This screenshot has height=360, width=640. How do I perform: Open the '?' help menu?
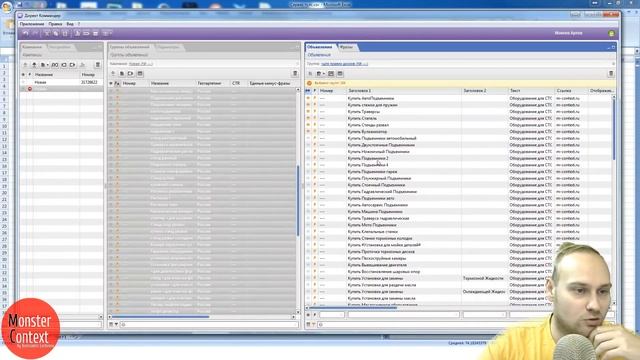[79, 24]
